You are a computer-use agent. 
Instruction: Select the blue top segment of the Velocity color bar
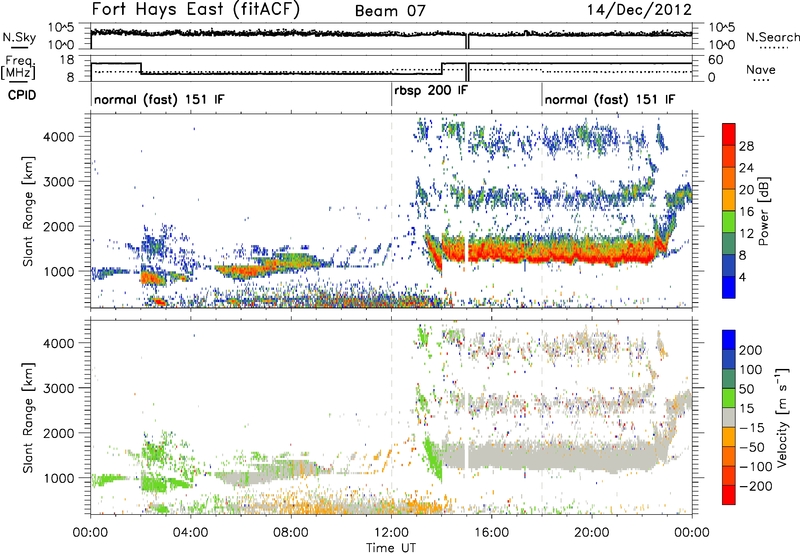729,340
